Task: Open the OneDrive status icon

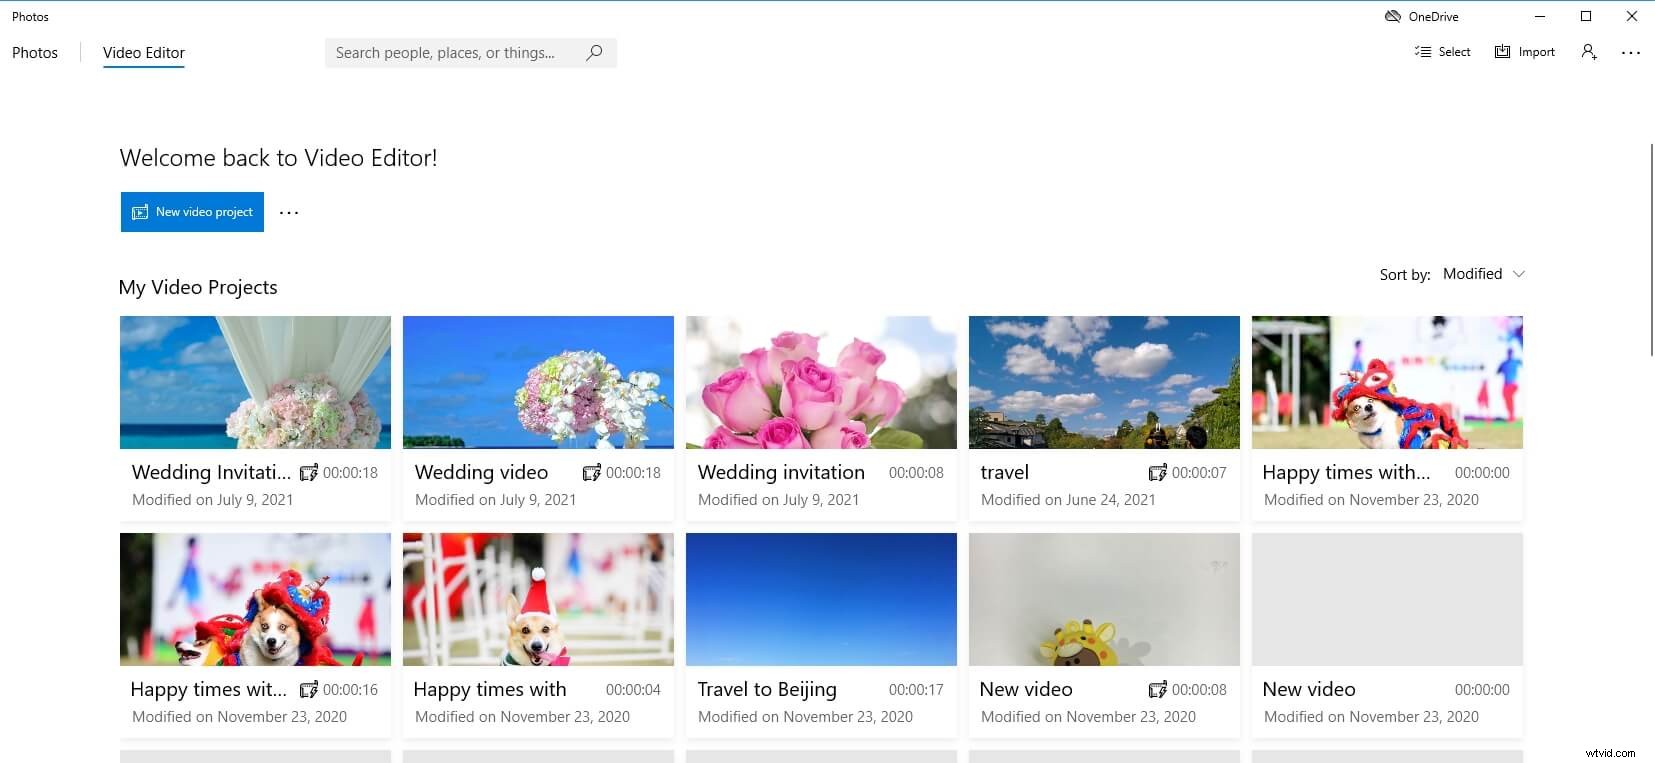Action: point(1392,16)
